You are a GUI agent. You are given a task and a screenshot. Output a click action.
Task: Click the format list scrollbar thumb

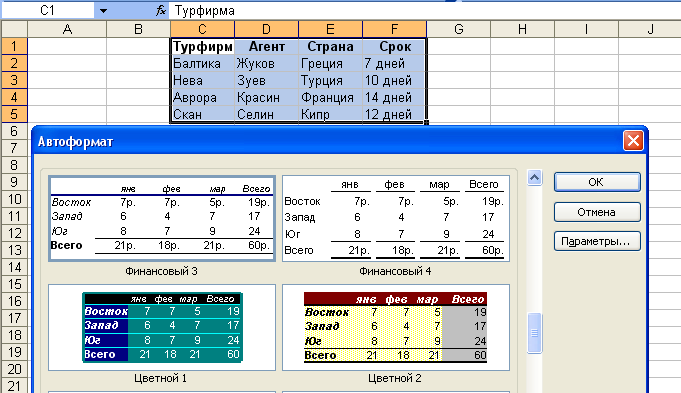coord(535,333)
